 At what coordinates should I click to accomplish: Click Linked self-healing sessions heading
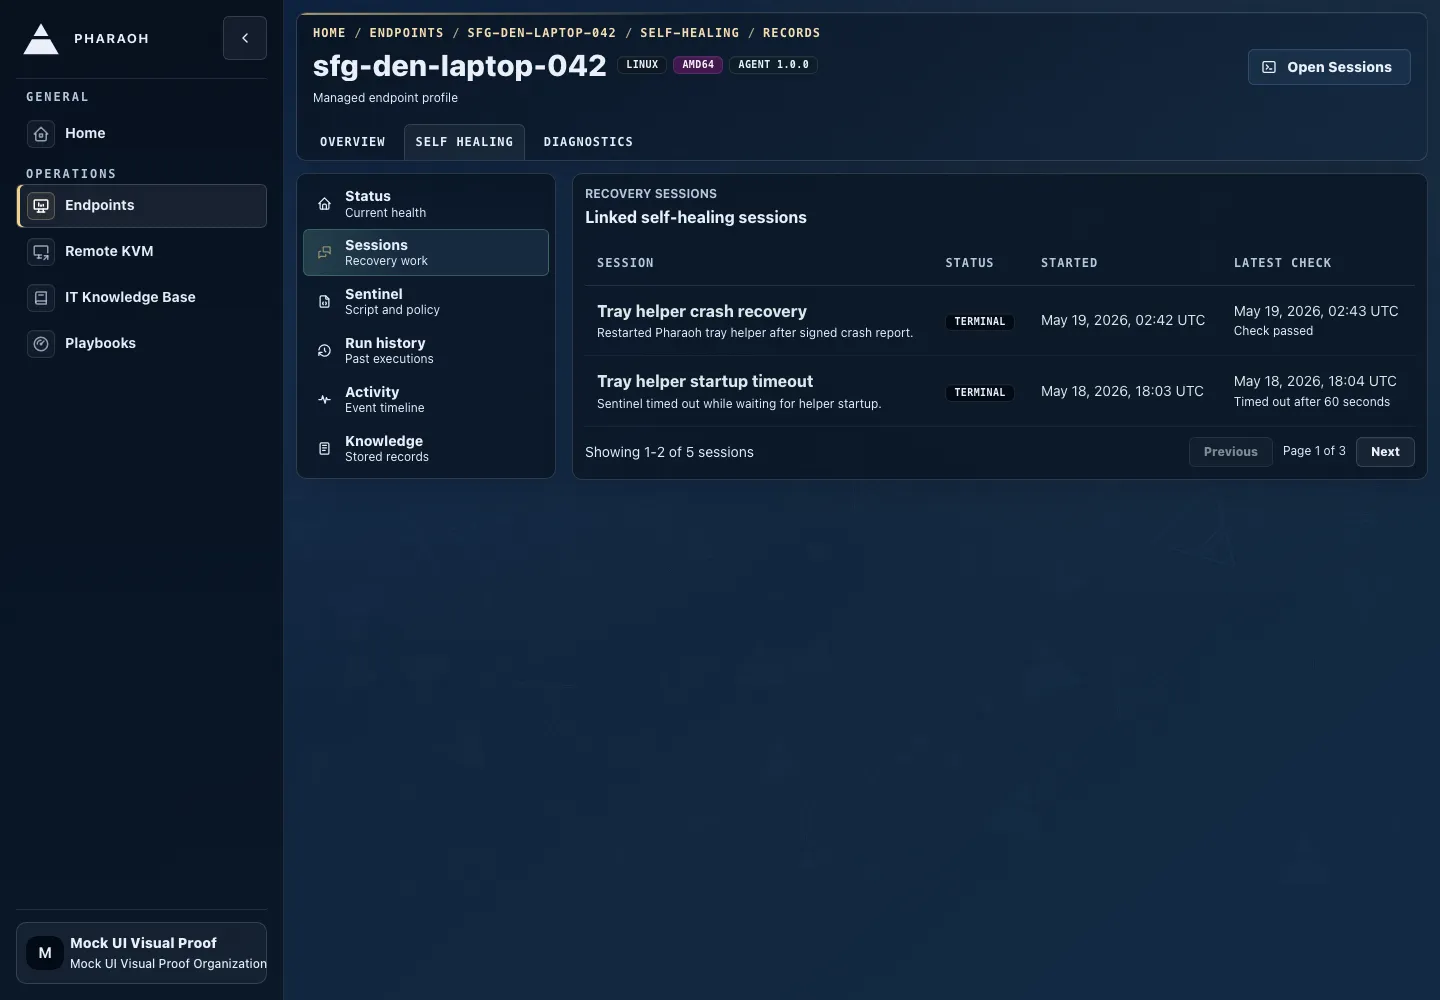click(x=696, y=217)
